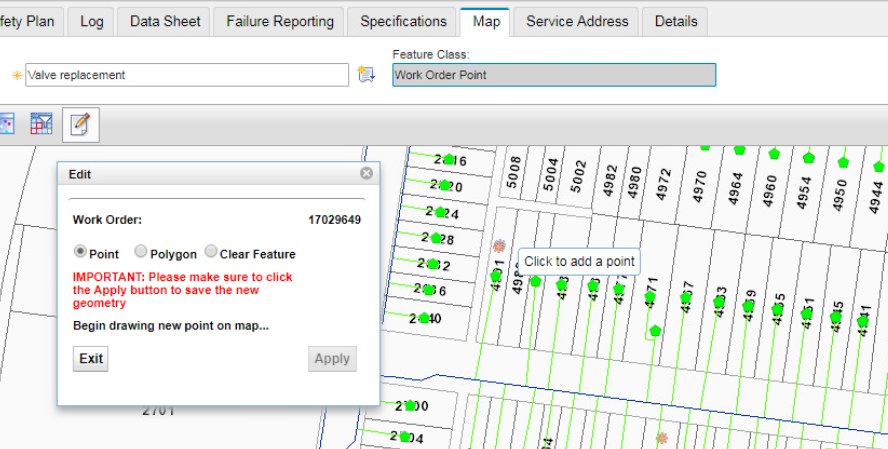Open the Specifications tab
The image size is (888, 449).
[403, 21]
